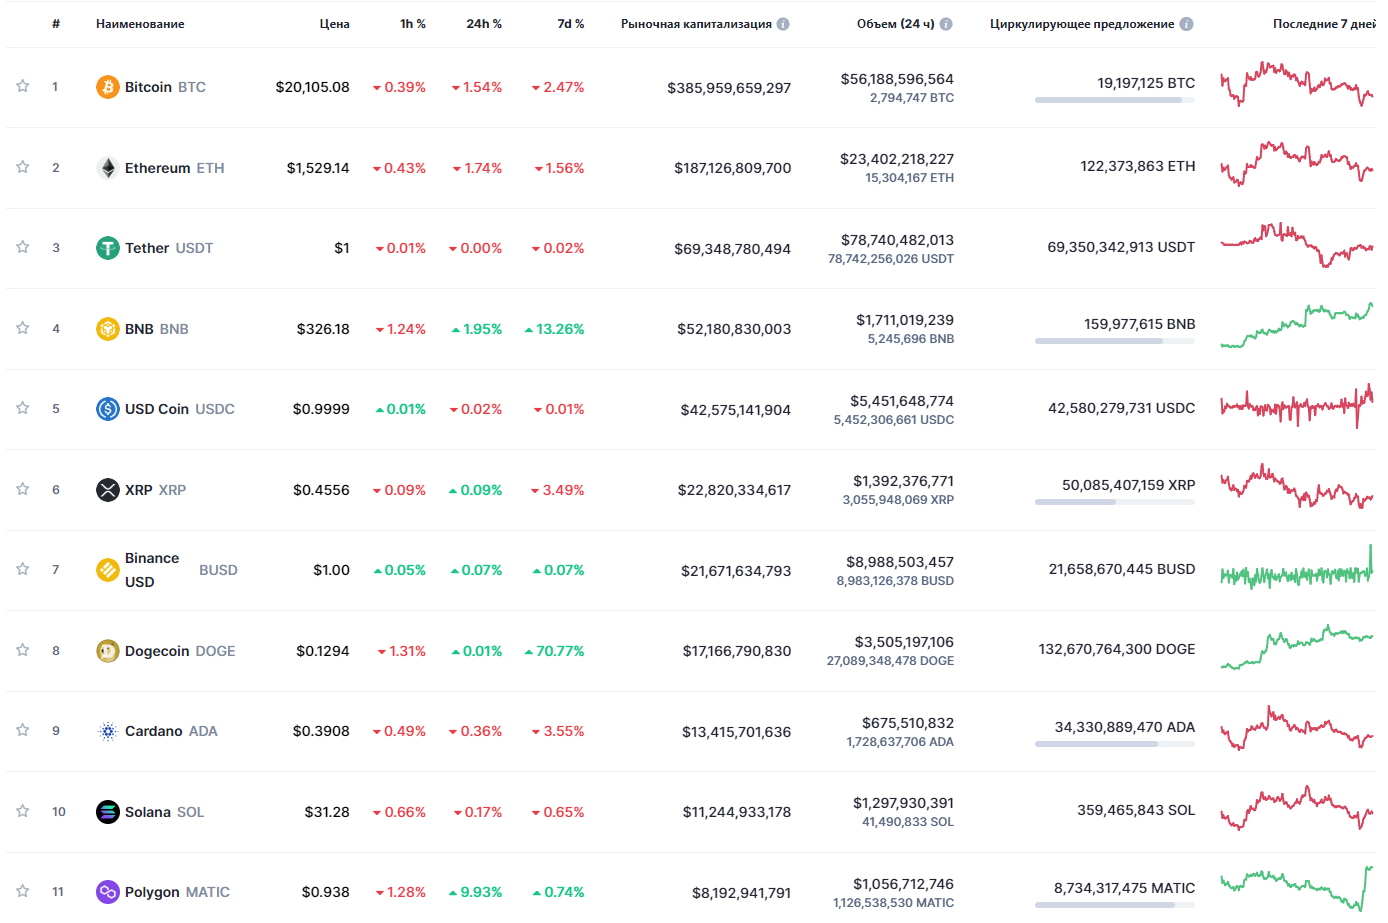The height and width of the screenshot is (923, 1388).
Task: Open Bitcoin 24h volume $56,188,596,564 link
Action: click(896, 79)
